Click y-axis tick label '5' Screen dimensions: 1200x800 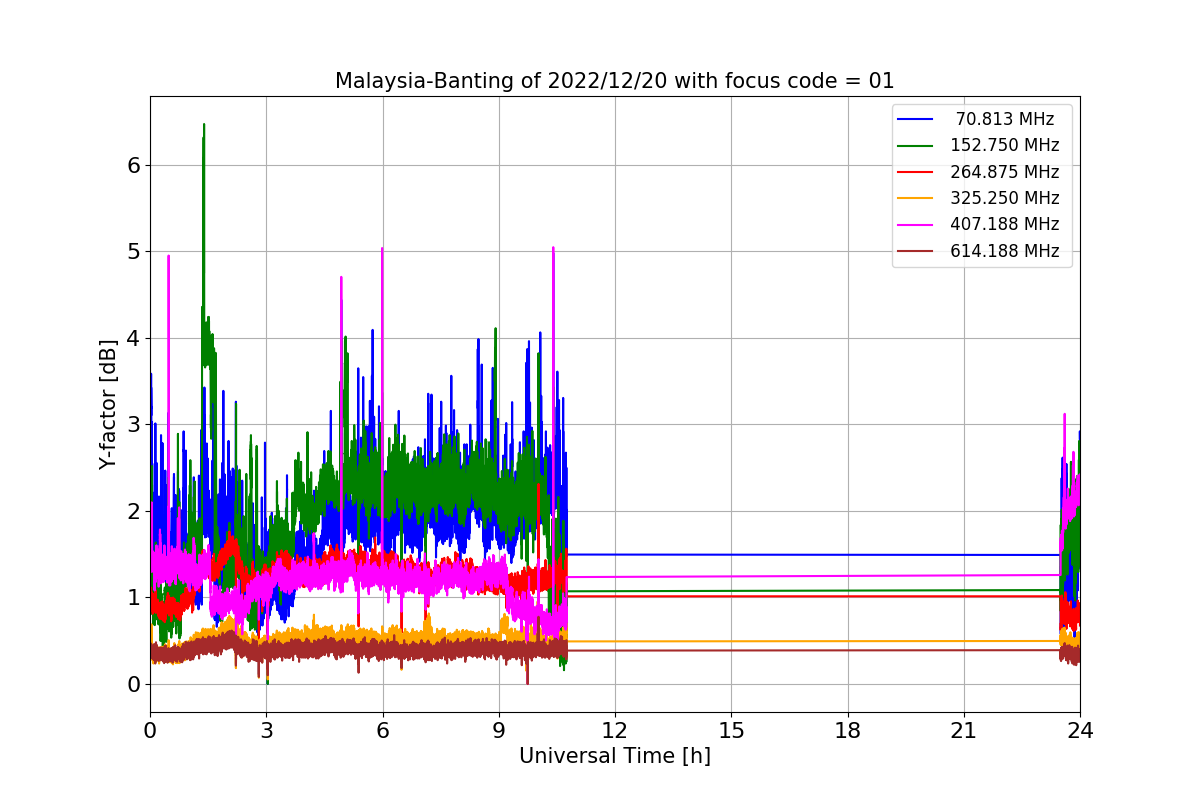pos(133,251)
